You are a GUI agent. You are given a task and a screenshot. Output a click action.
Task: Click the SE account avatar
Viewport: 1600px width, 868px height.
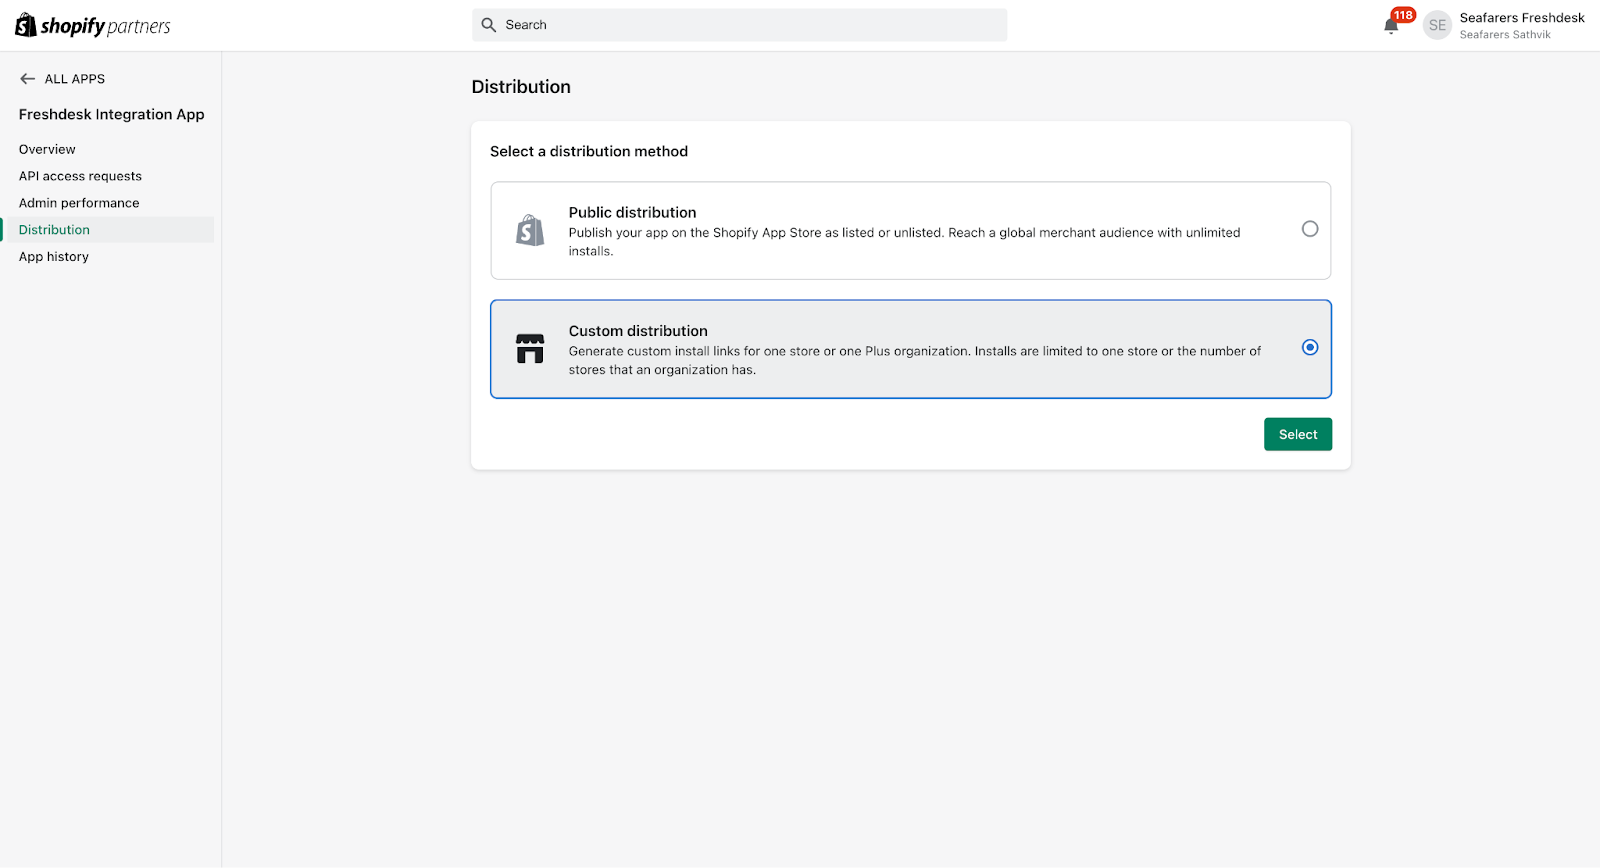(1437, 25)
